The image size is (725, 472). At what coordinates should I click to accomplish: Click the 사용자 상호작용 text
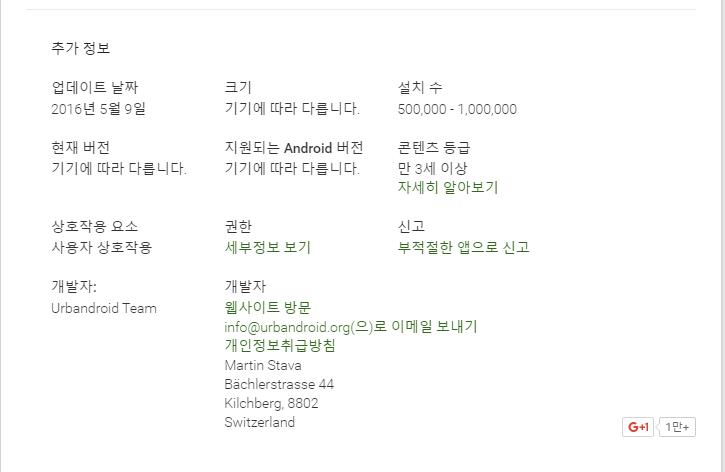(x=101, y=247)
